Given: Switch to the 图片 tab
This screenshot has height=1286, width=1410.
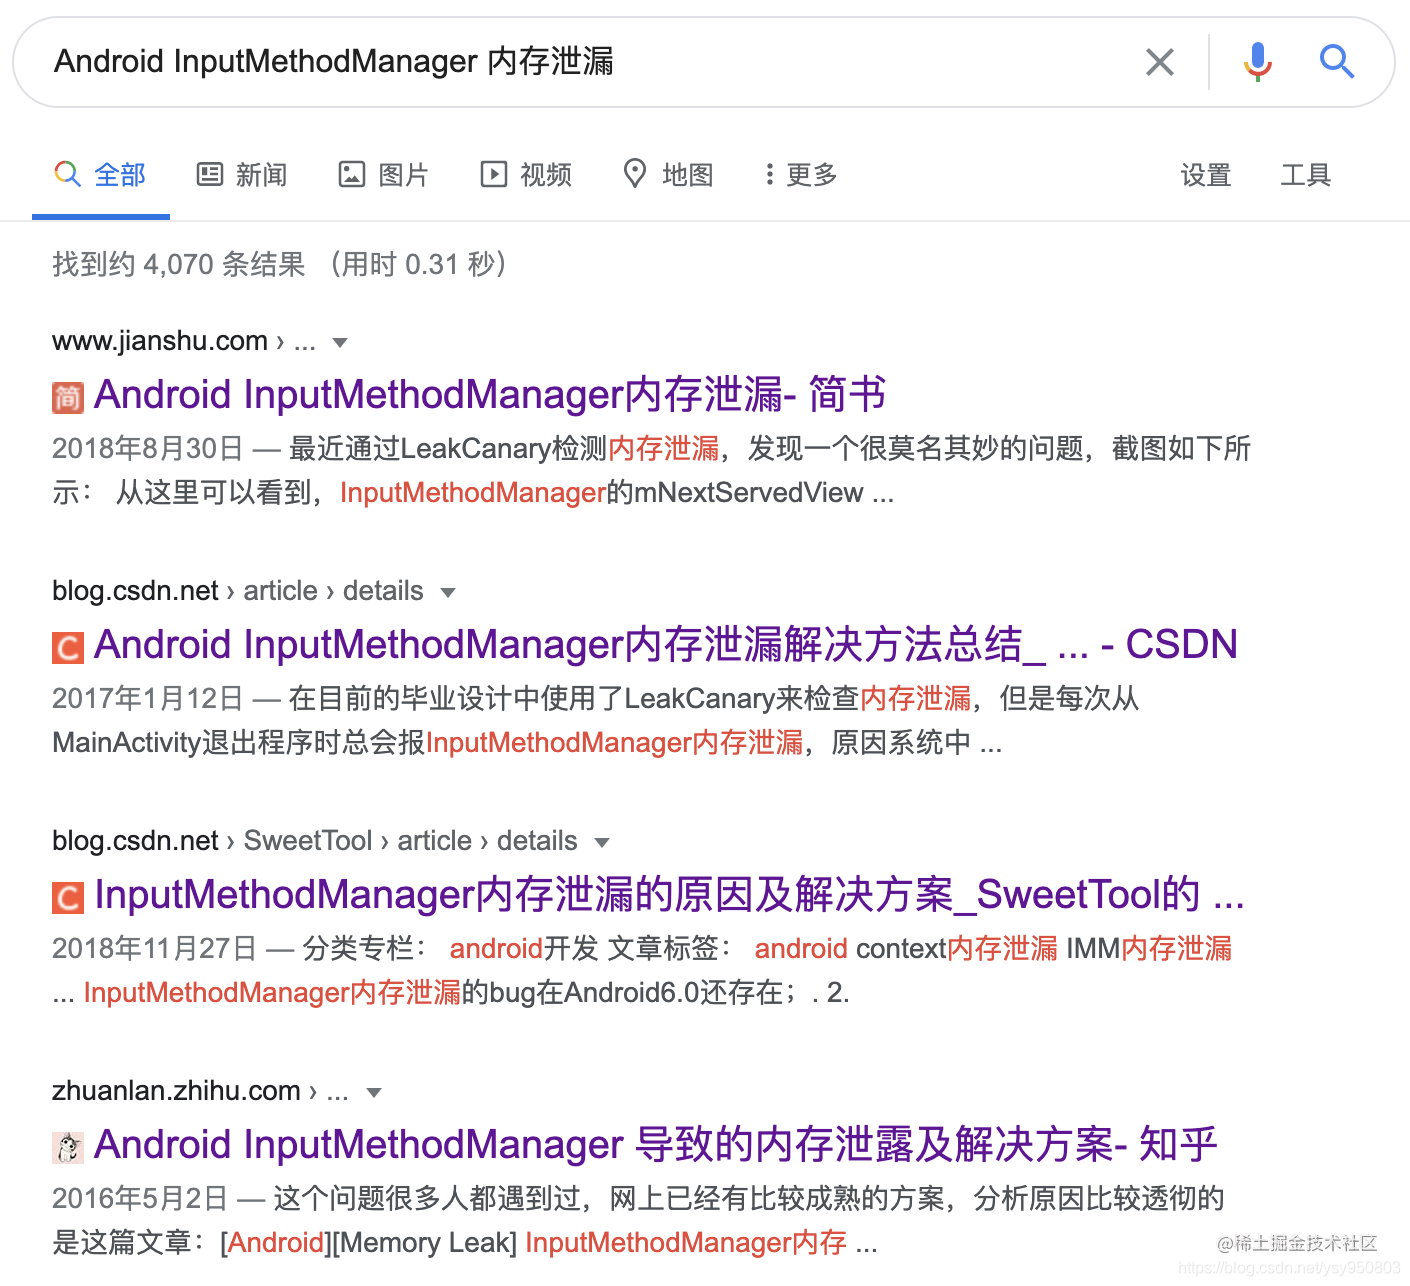Looking at the screenshot, I should click(x=383, y=174).
